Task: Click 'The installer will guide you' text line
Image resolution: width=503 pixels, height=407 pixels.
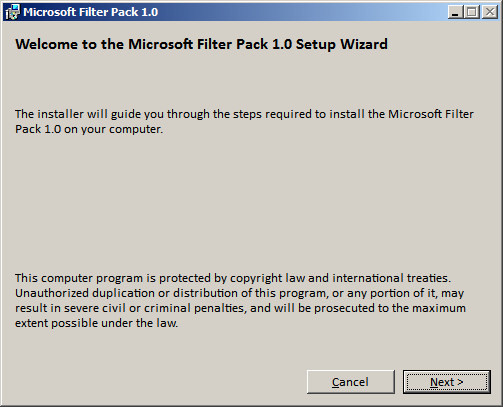Action: tap(244, 114)
